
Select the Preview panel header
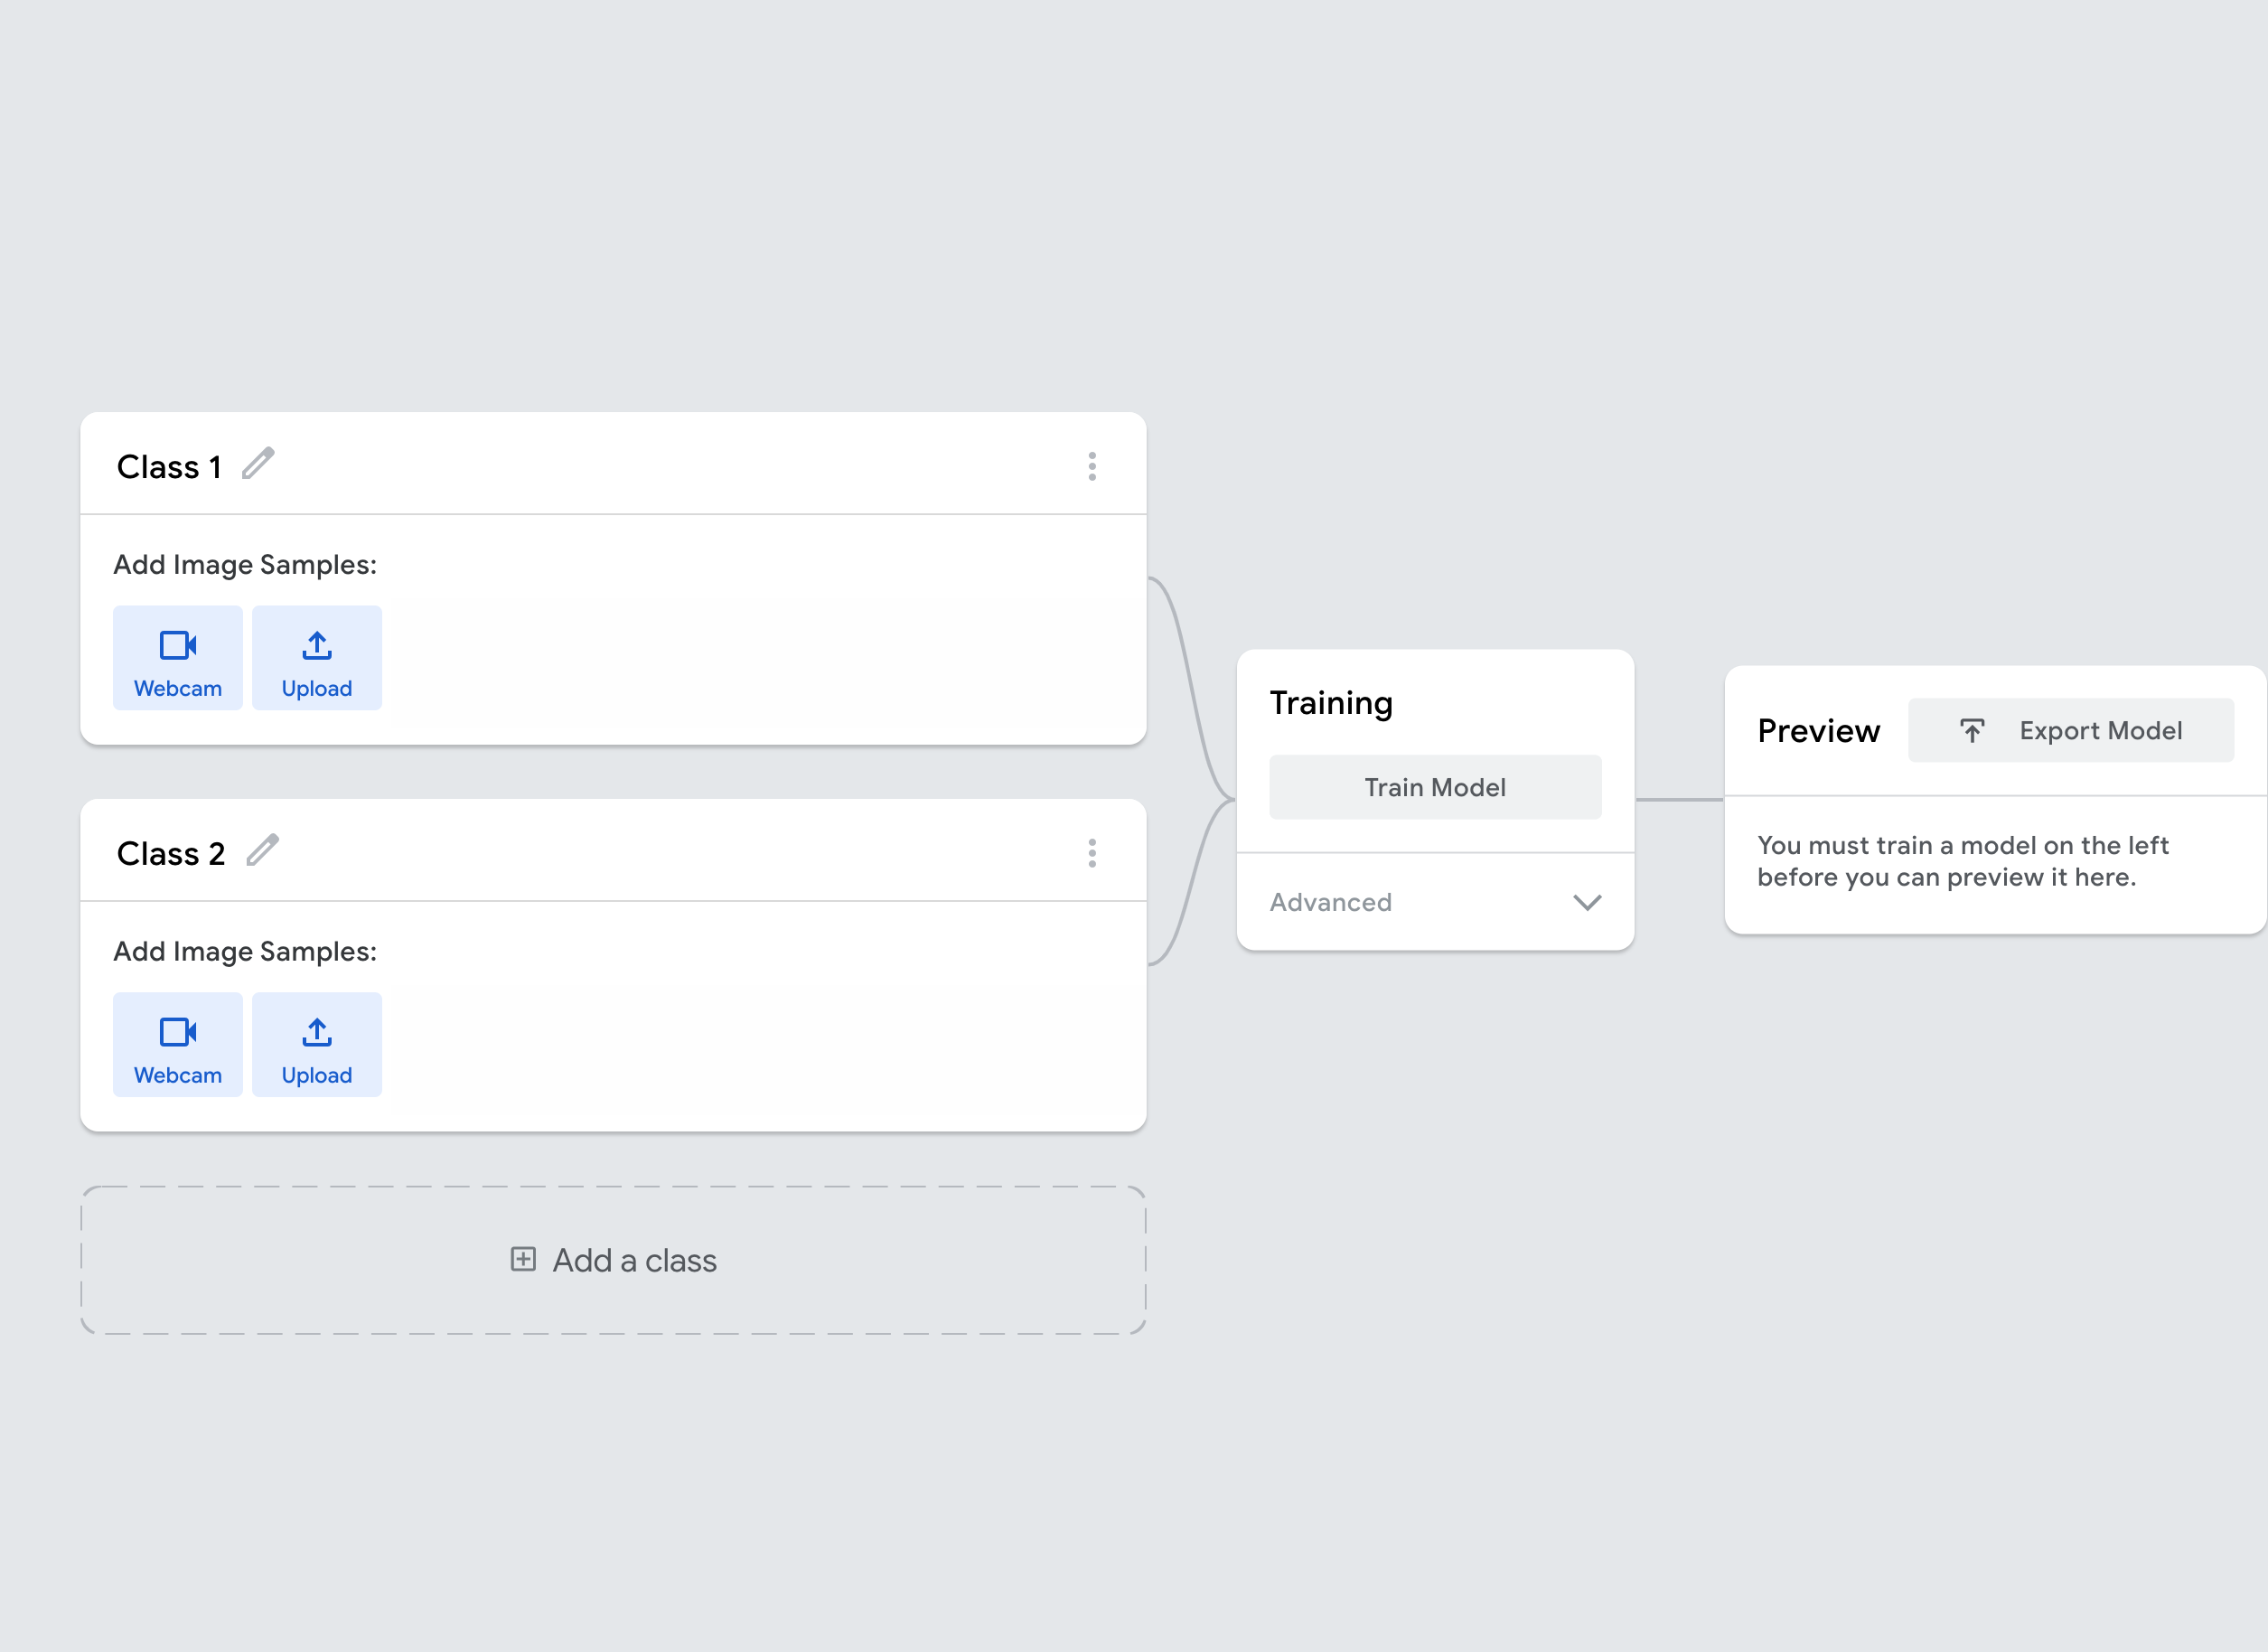[x=1821, y=729]
